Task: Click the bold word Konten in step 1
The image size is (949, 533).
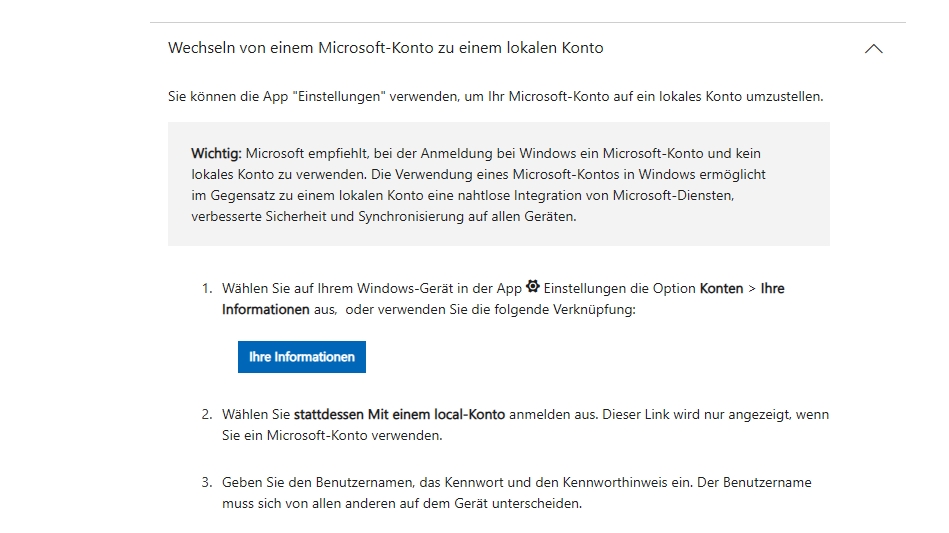Action: pos(721,288)
